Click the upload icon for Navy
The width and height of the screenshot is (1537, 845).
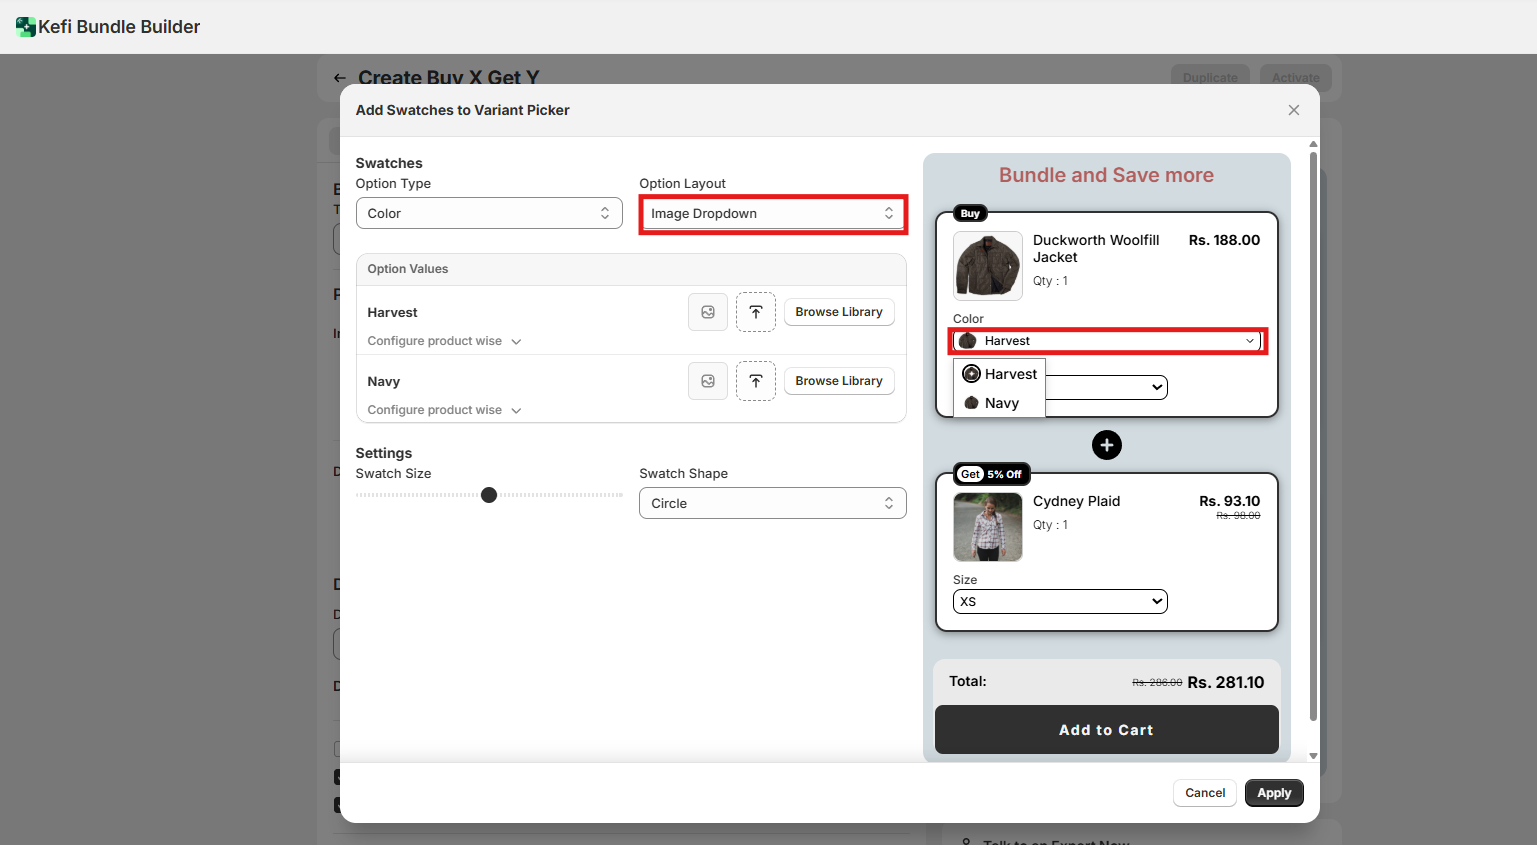(x=756, y=381)
